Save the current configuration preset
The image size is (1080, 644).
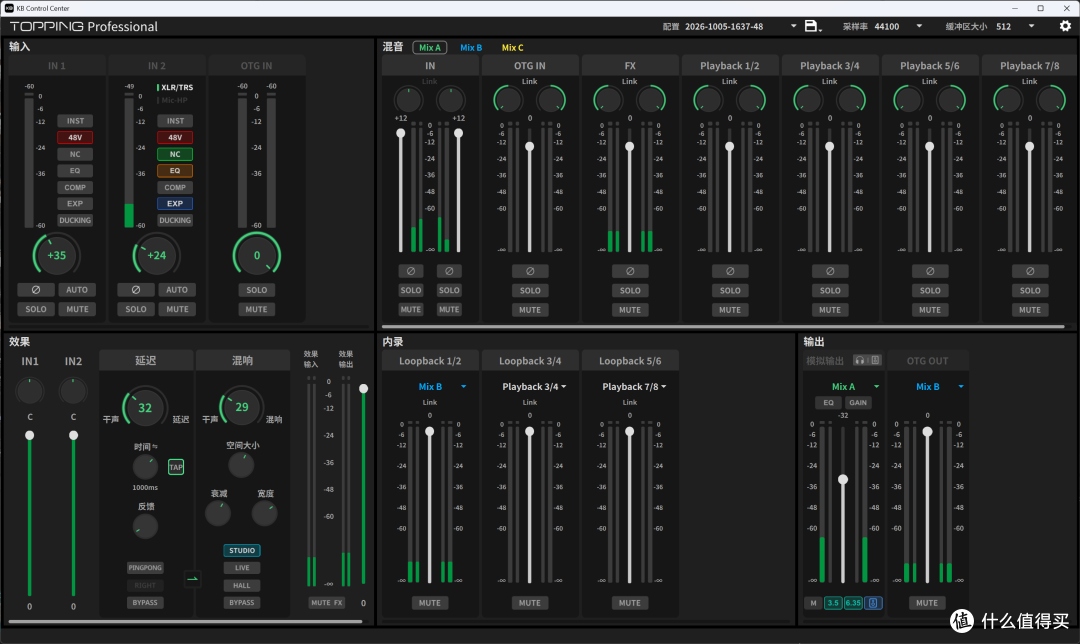click(811, 26)
